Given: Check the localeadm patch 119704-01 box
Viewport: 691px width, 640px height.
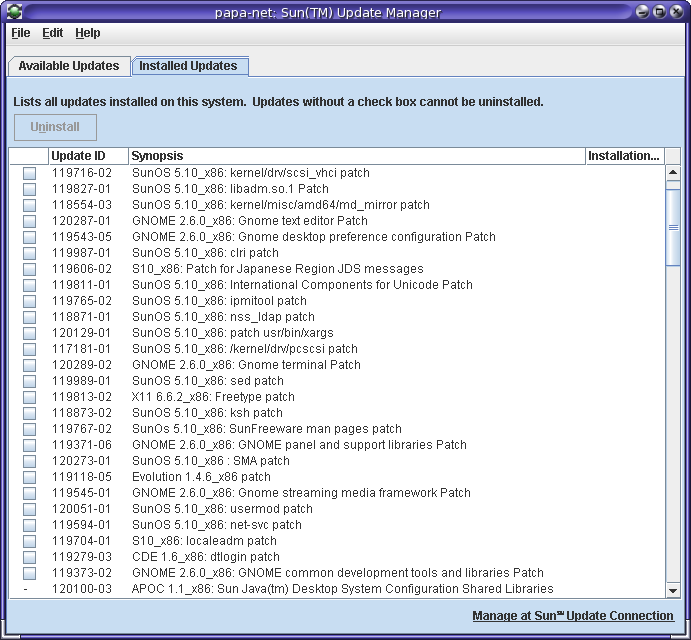Looking at the screenshot, I should point(30,541).
